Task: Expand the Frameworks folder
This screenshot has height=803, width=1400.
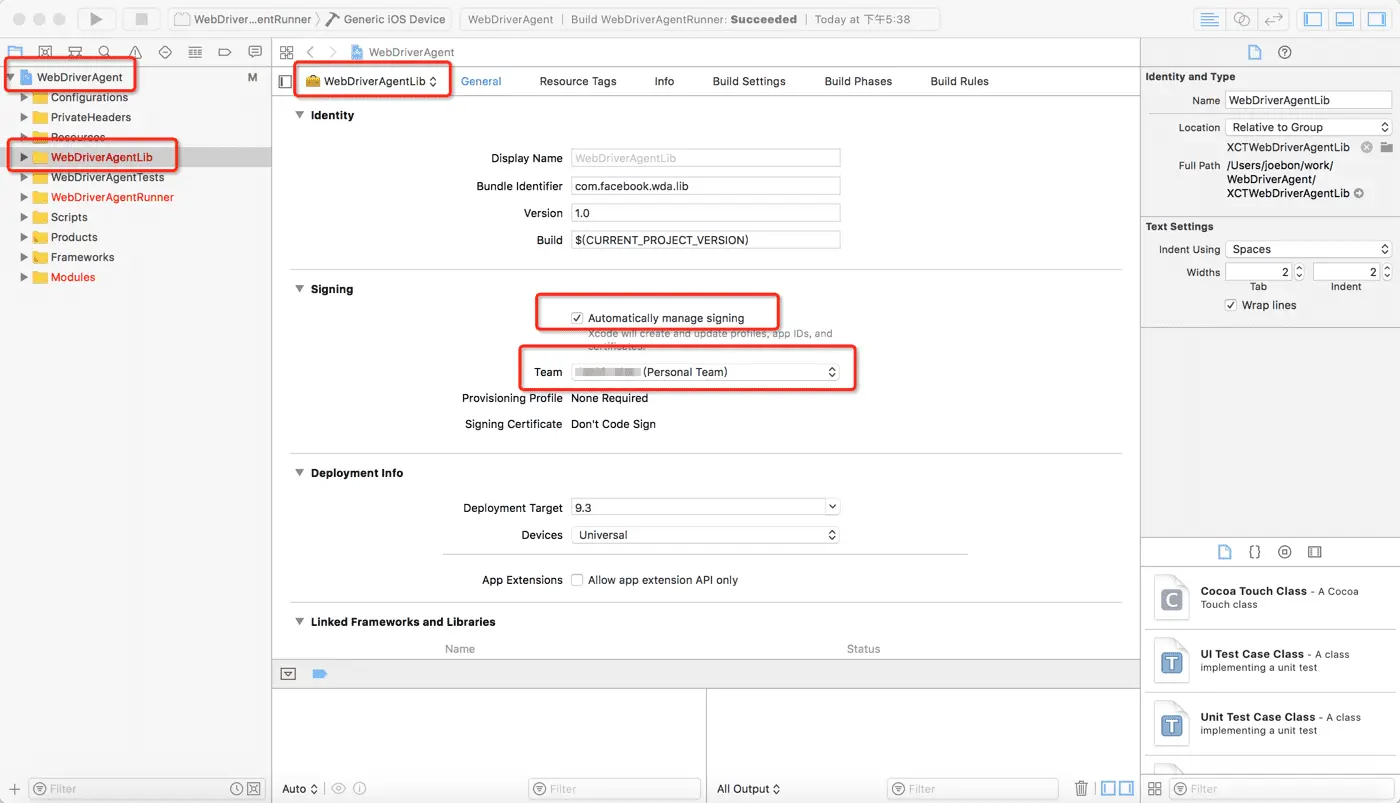Action: click(x=25, y=257)
